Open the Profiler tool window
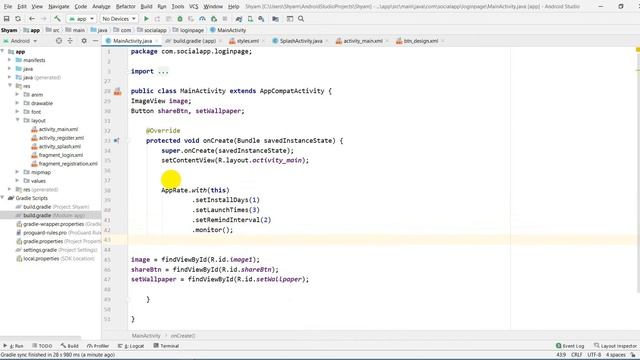This screenshot has height=360, width=640. coord(98,346)
